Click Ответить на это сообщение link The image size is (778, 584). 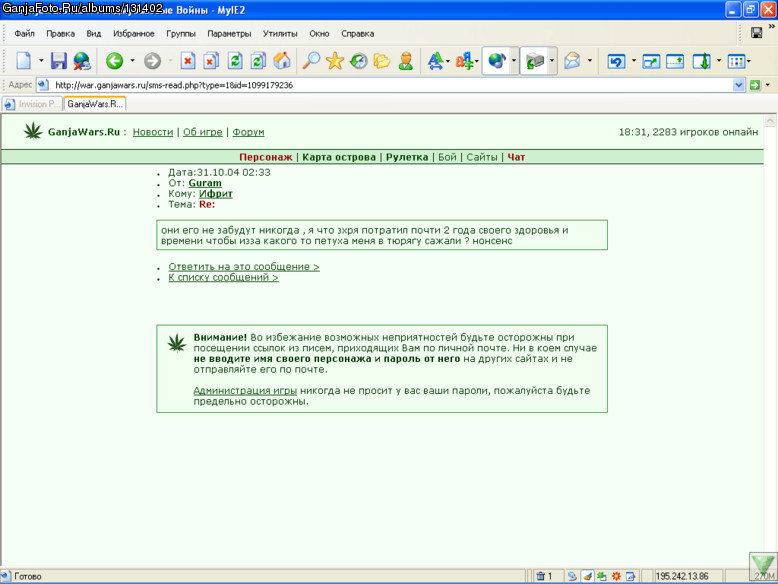244,266
